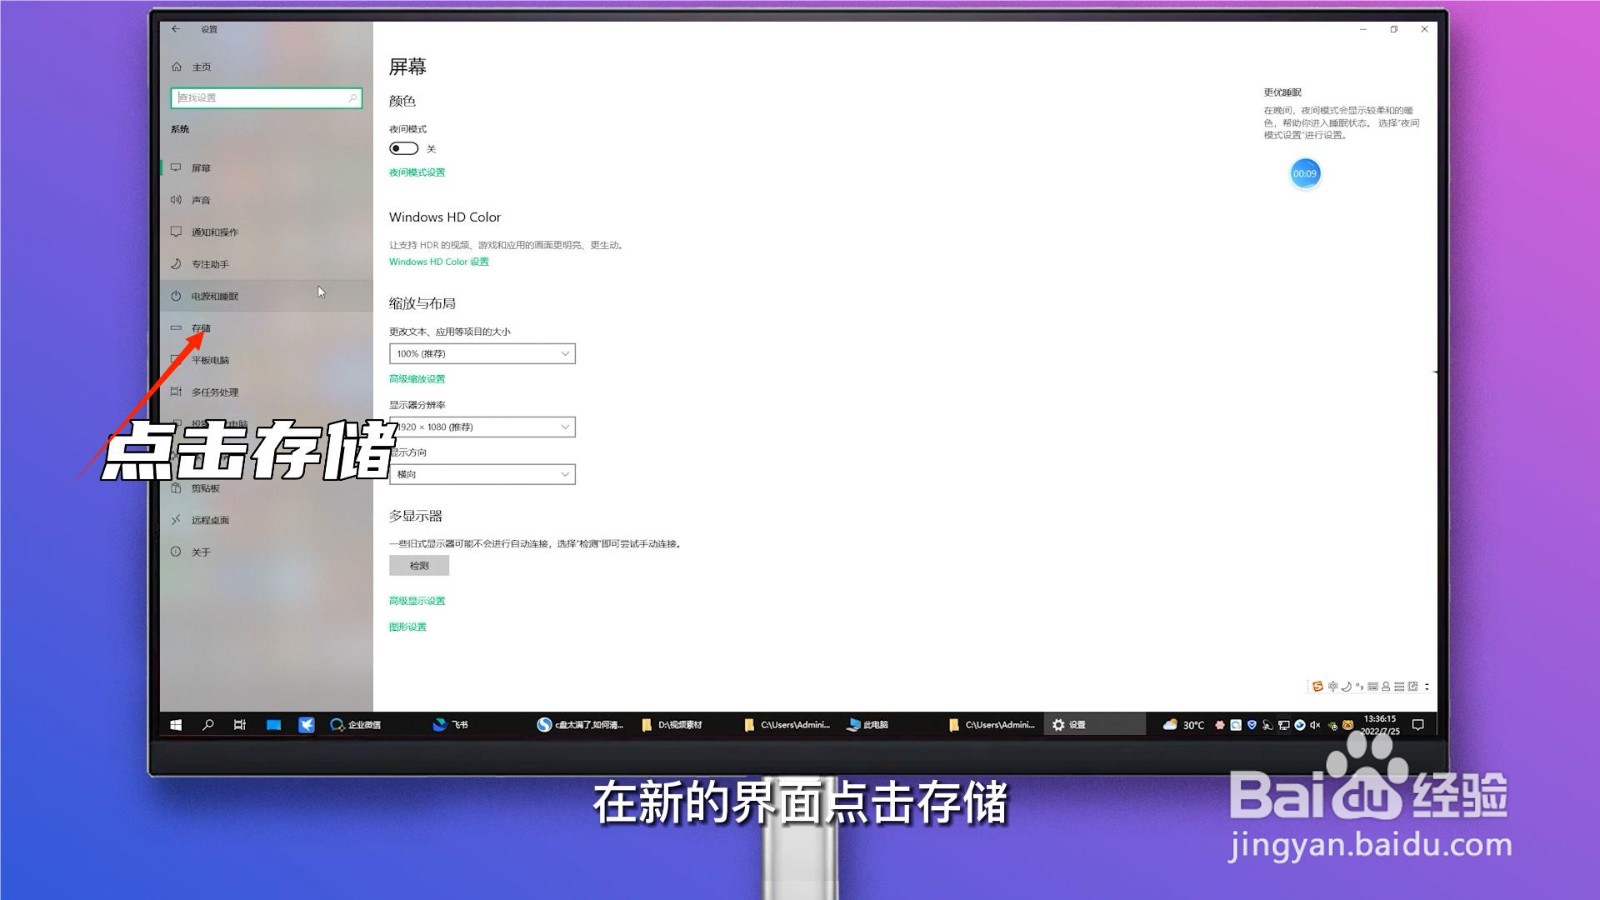This screenshot has width=1600, height=900.
Task: Click 存储 (Storage) indicated by red arrow
Action: (x=199, y=327)
